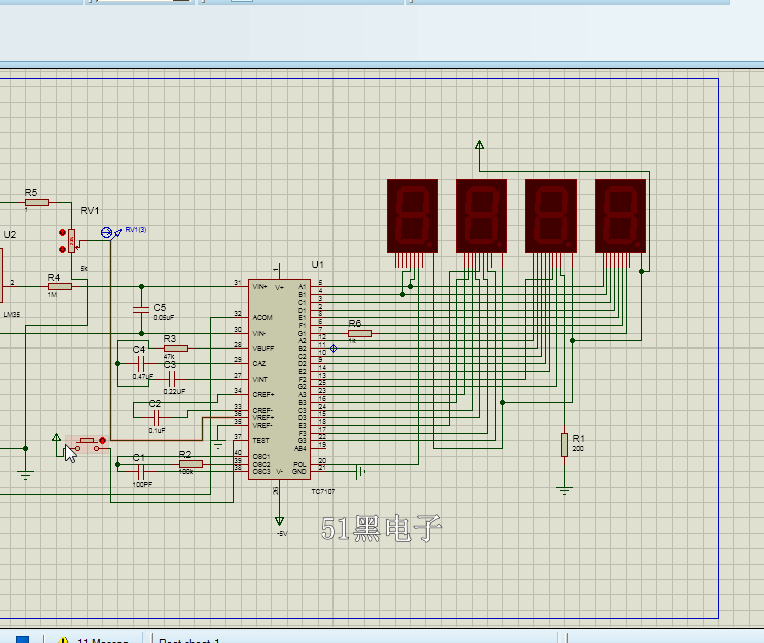Click the highlighted push button switch

[x=87, y=444]
